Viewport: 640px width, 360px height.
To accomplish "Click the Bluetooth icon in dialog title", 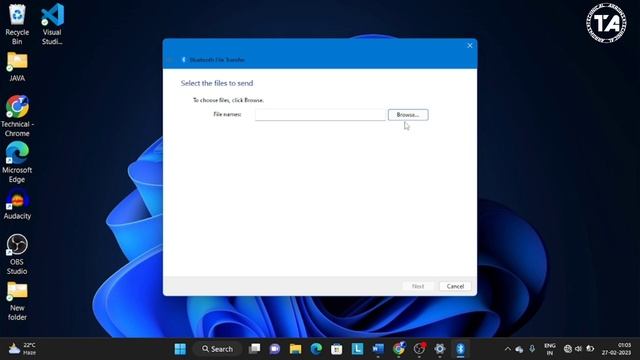I will [x=184, y=60].
